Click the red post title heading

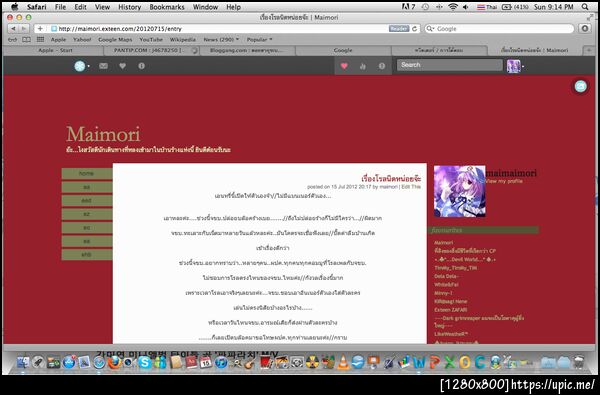[x=391, y=178]
